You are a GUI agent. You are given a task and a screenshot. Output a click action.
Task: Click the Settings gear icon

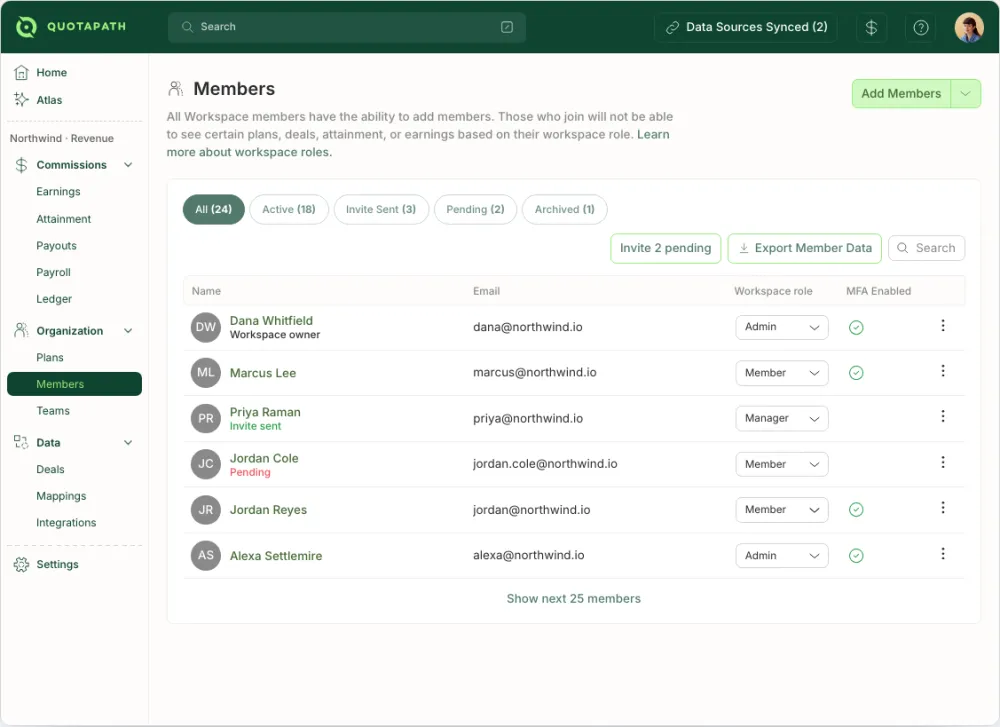pos(21,564)
